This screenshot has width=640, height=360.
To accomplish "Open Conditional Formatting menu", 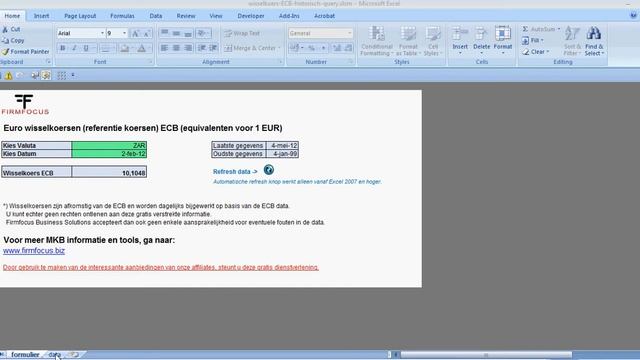I will click(377, 41).
